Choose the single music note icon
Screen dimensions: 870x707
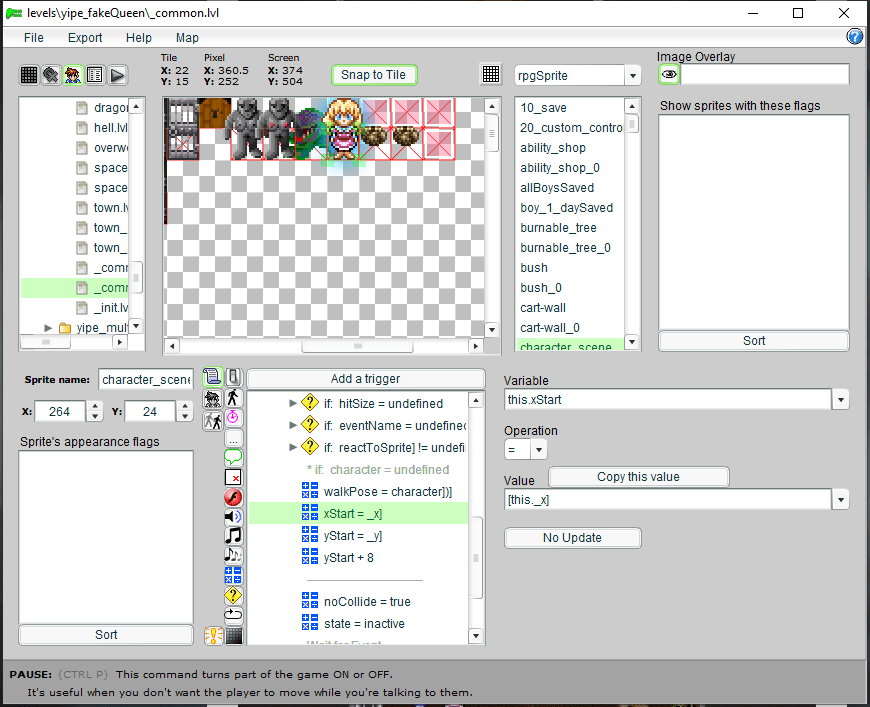pyautogui.click(x=233, y=535)
